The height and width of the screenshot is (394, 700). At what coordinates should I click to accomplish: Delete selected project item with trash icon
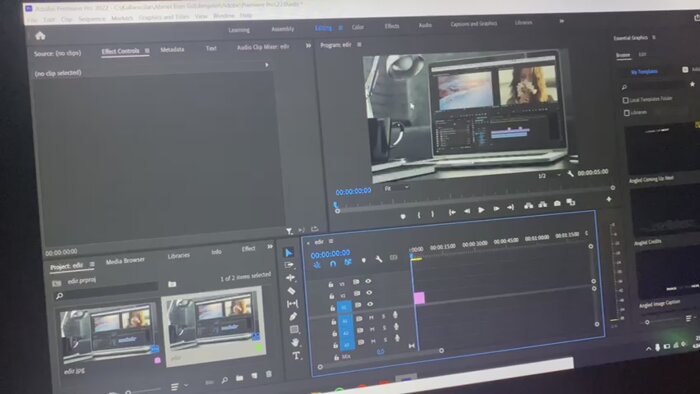269,374
